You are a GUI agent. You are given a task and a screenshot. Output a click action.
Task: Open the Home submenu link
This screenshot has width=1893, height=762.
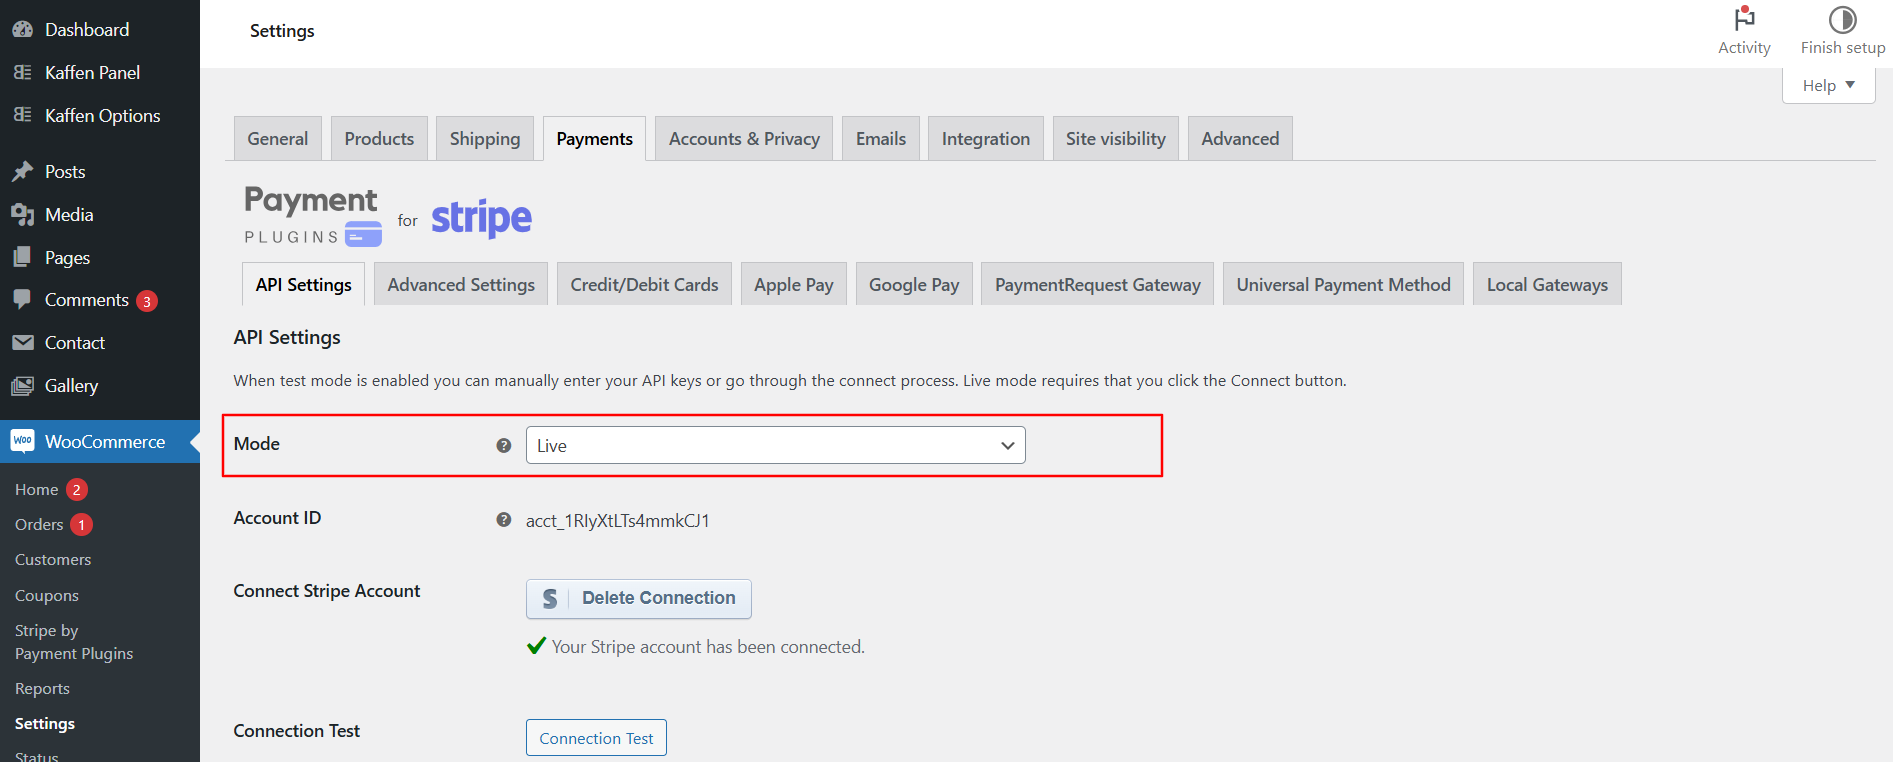pos(36,490)
